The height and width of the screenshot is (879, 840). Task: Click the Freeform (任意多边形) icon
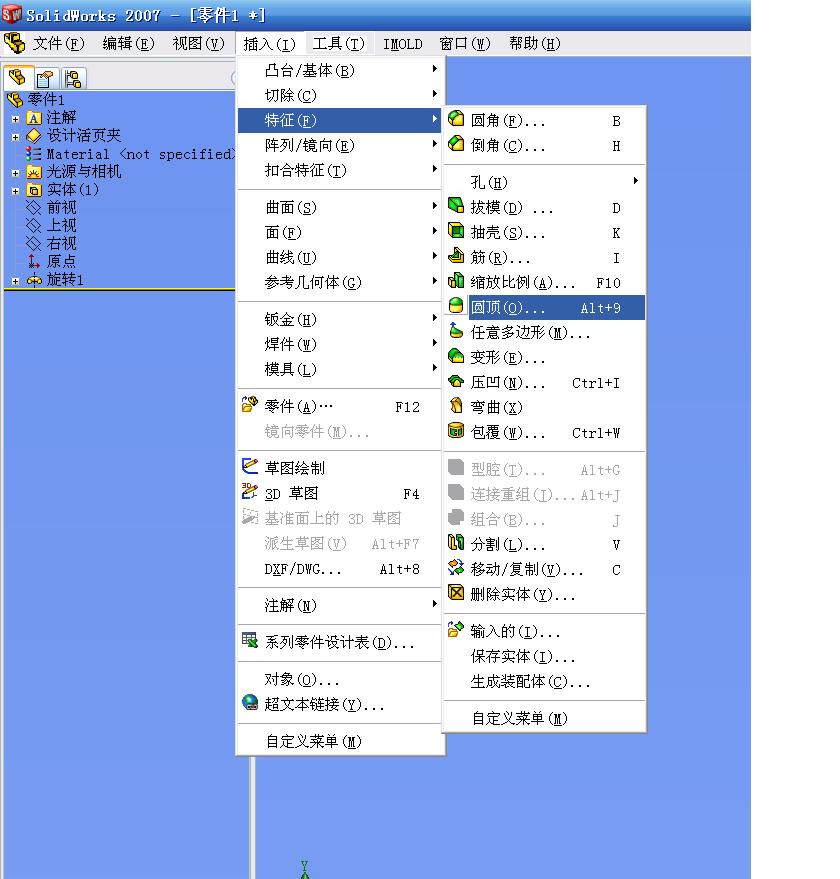tap(456, 331)
